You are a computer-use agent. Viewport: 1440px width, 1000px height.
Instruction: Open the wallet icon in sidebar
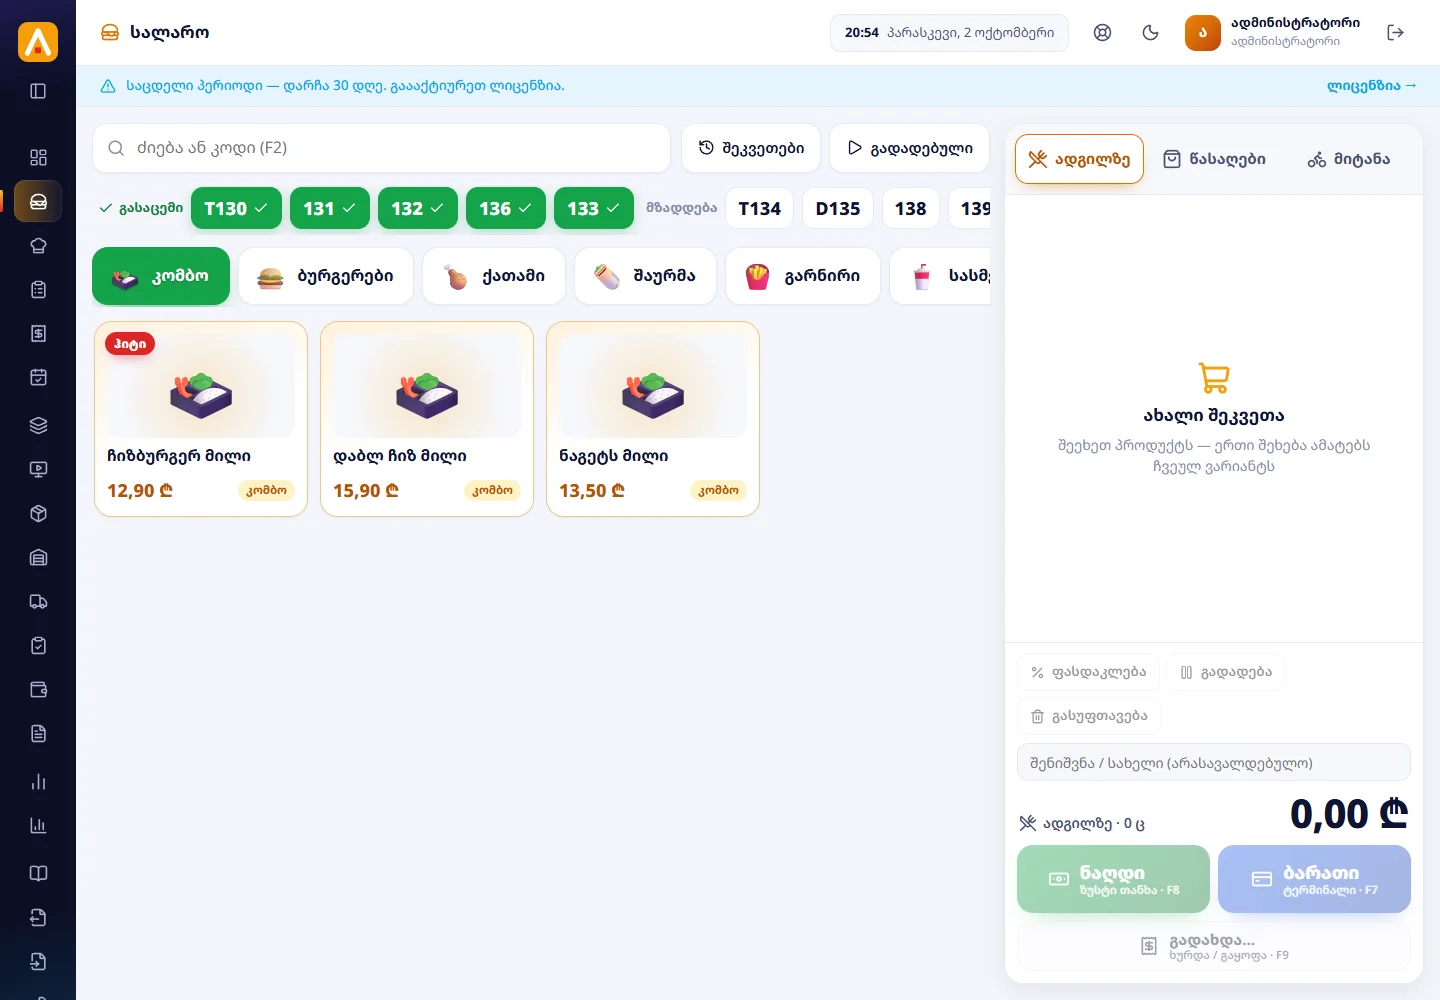coord(38,689)
